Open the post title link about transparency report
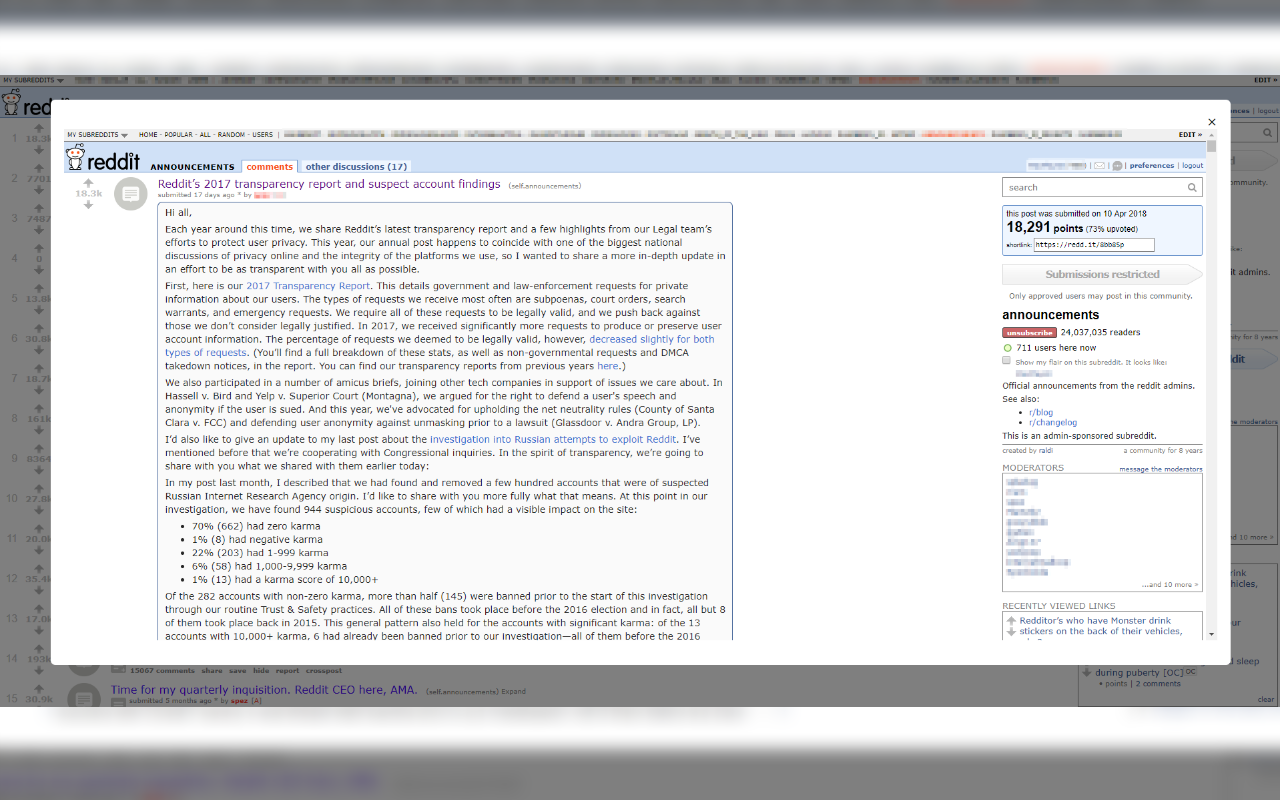 [329, 184]
